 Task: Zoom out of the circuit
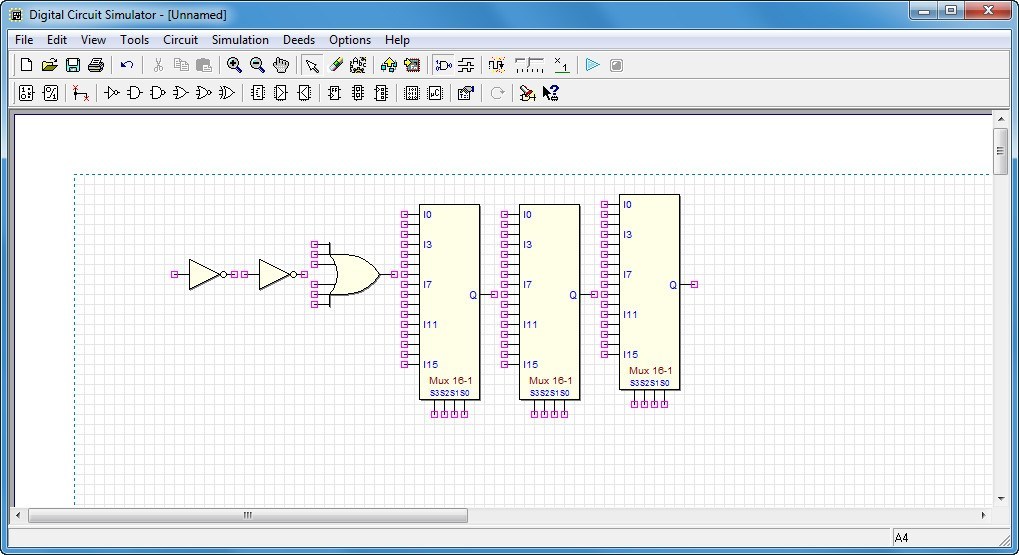257,65
